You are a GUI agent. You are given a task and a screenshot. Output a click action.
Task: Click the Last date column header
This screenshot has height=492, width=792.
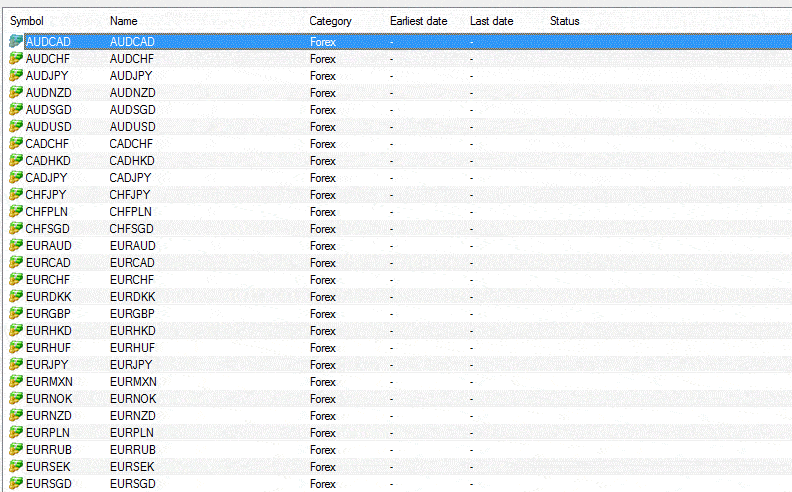tap(491, 21)
